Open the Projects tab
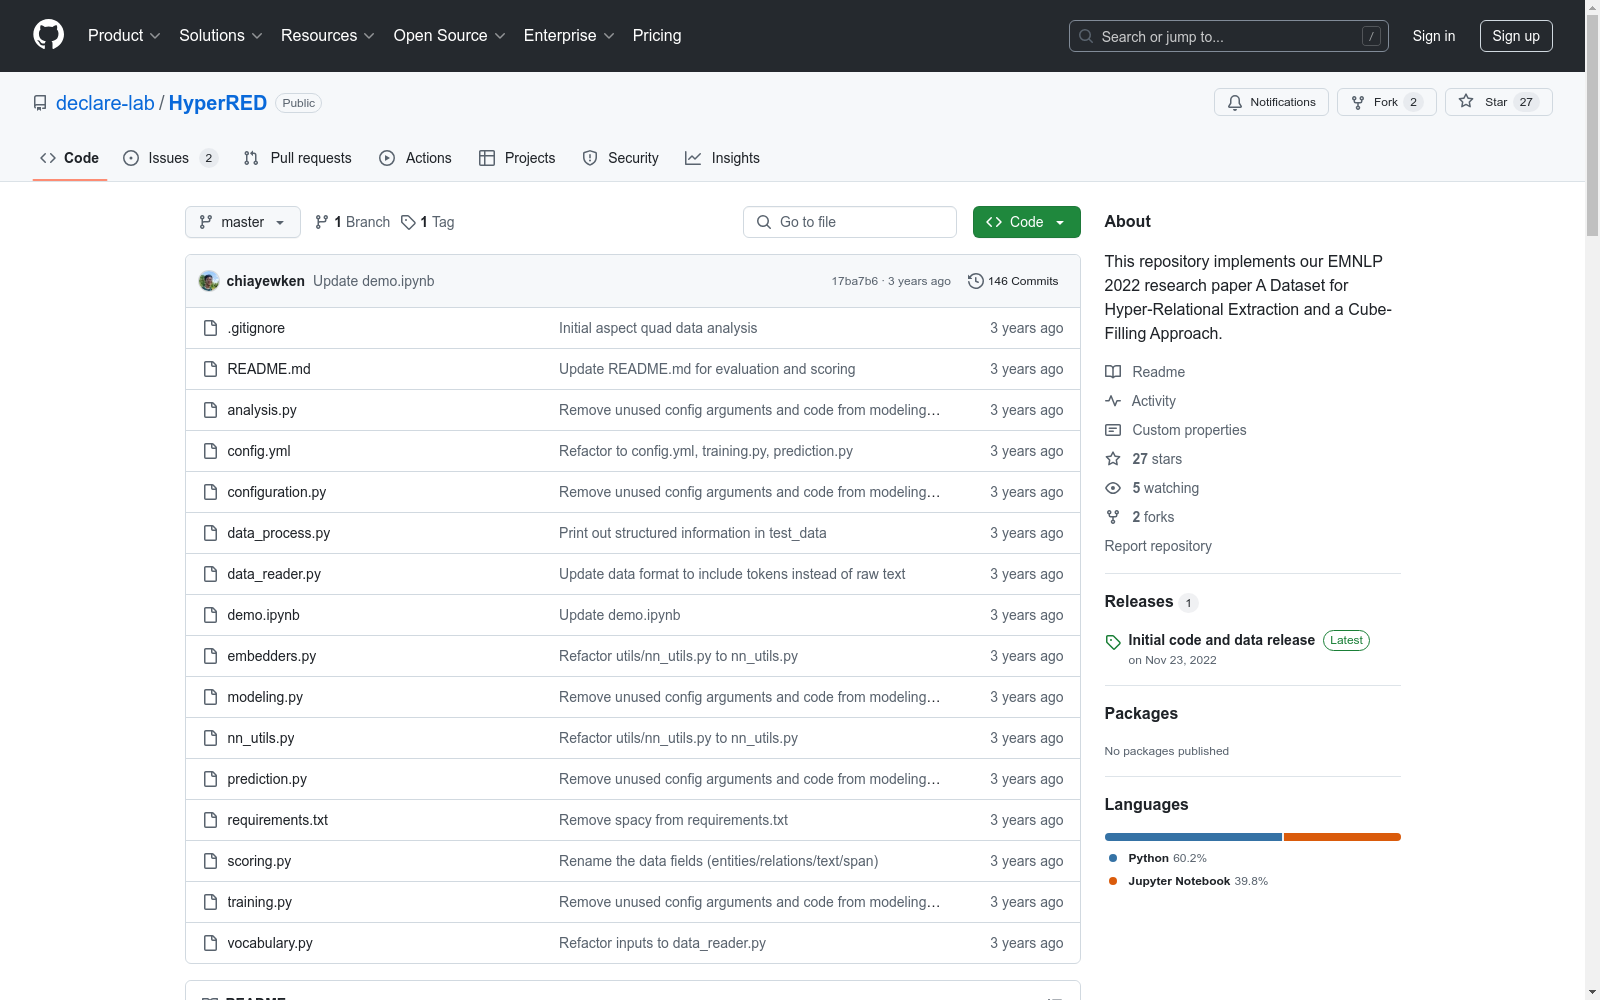 (x=517, y=158)
